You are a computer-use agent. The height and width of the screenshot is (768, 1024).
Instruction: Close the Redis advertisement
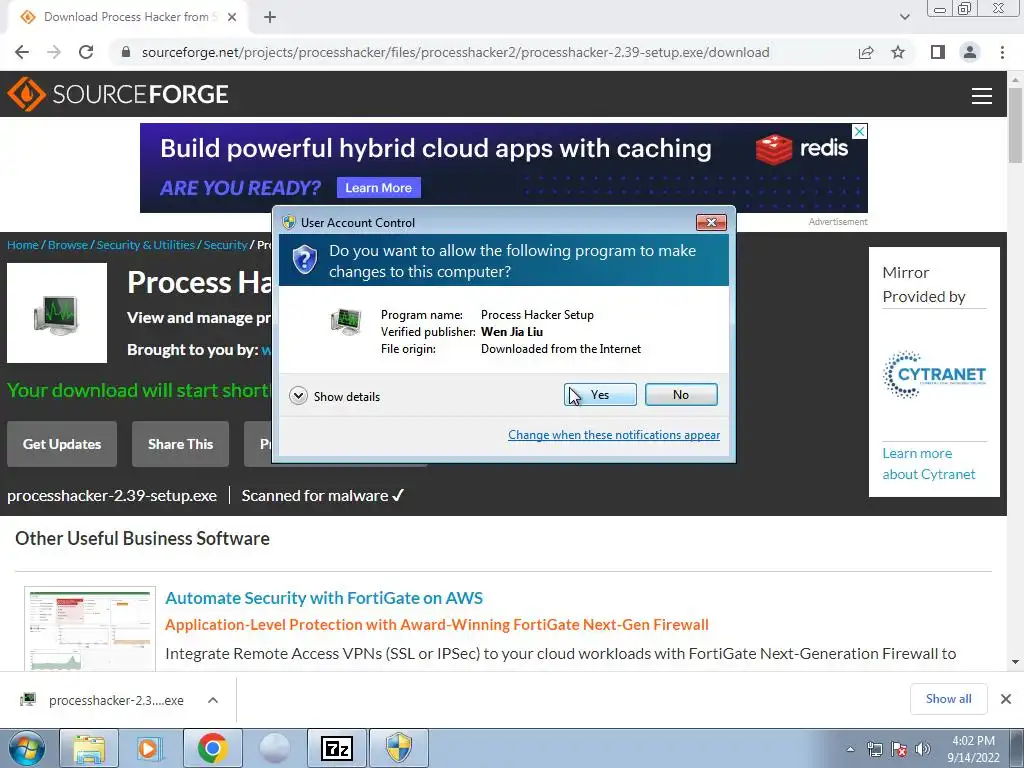[860, 131]
